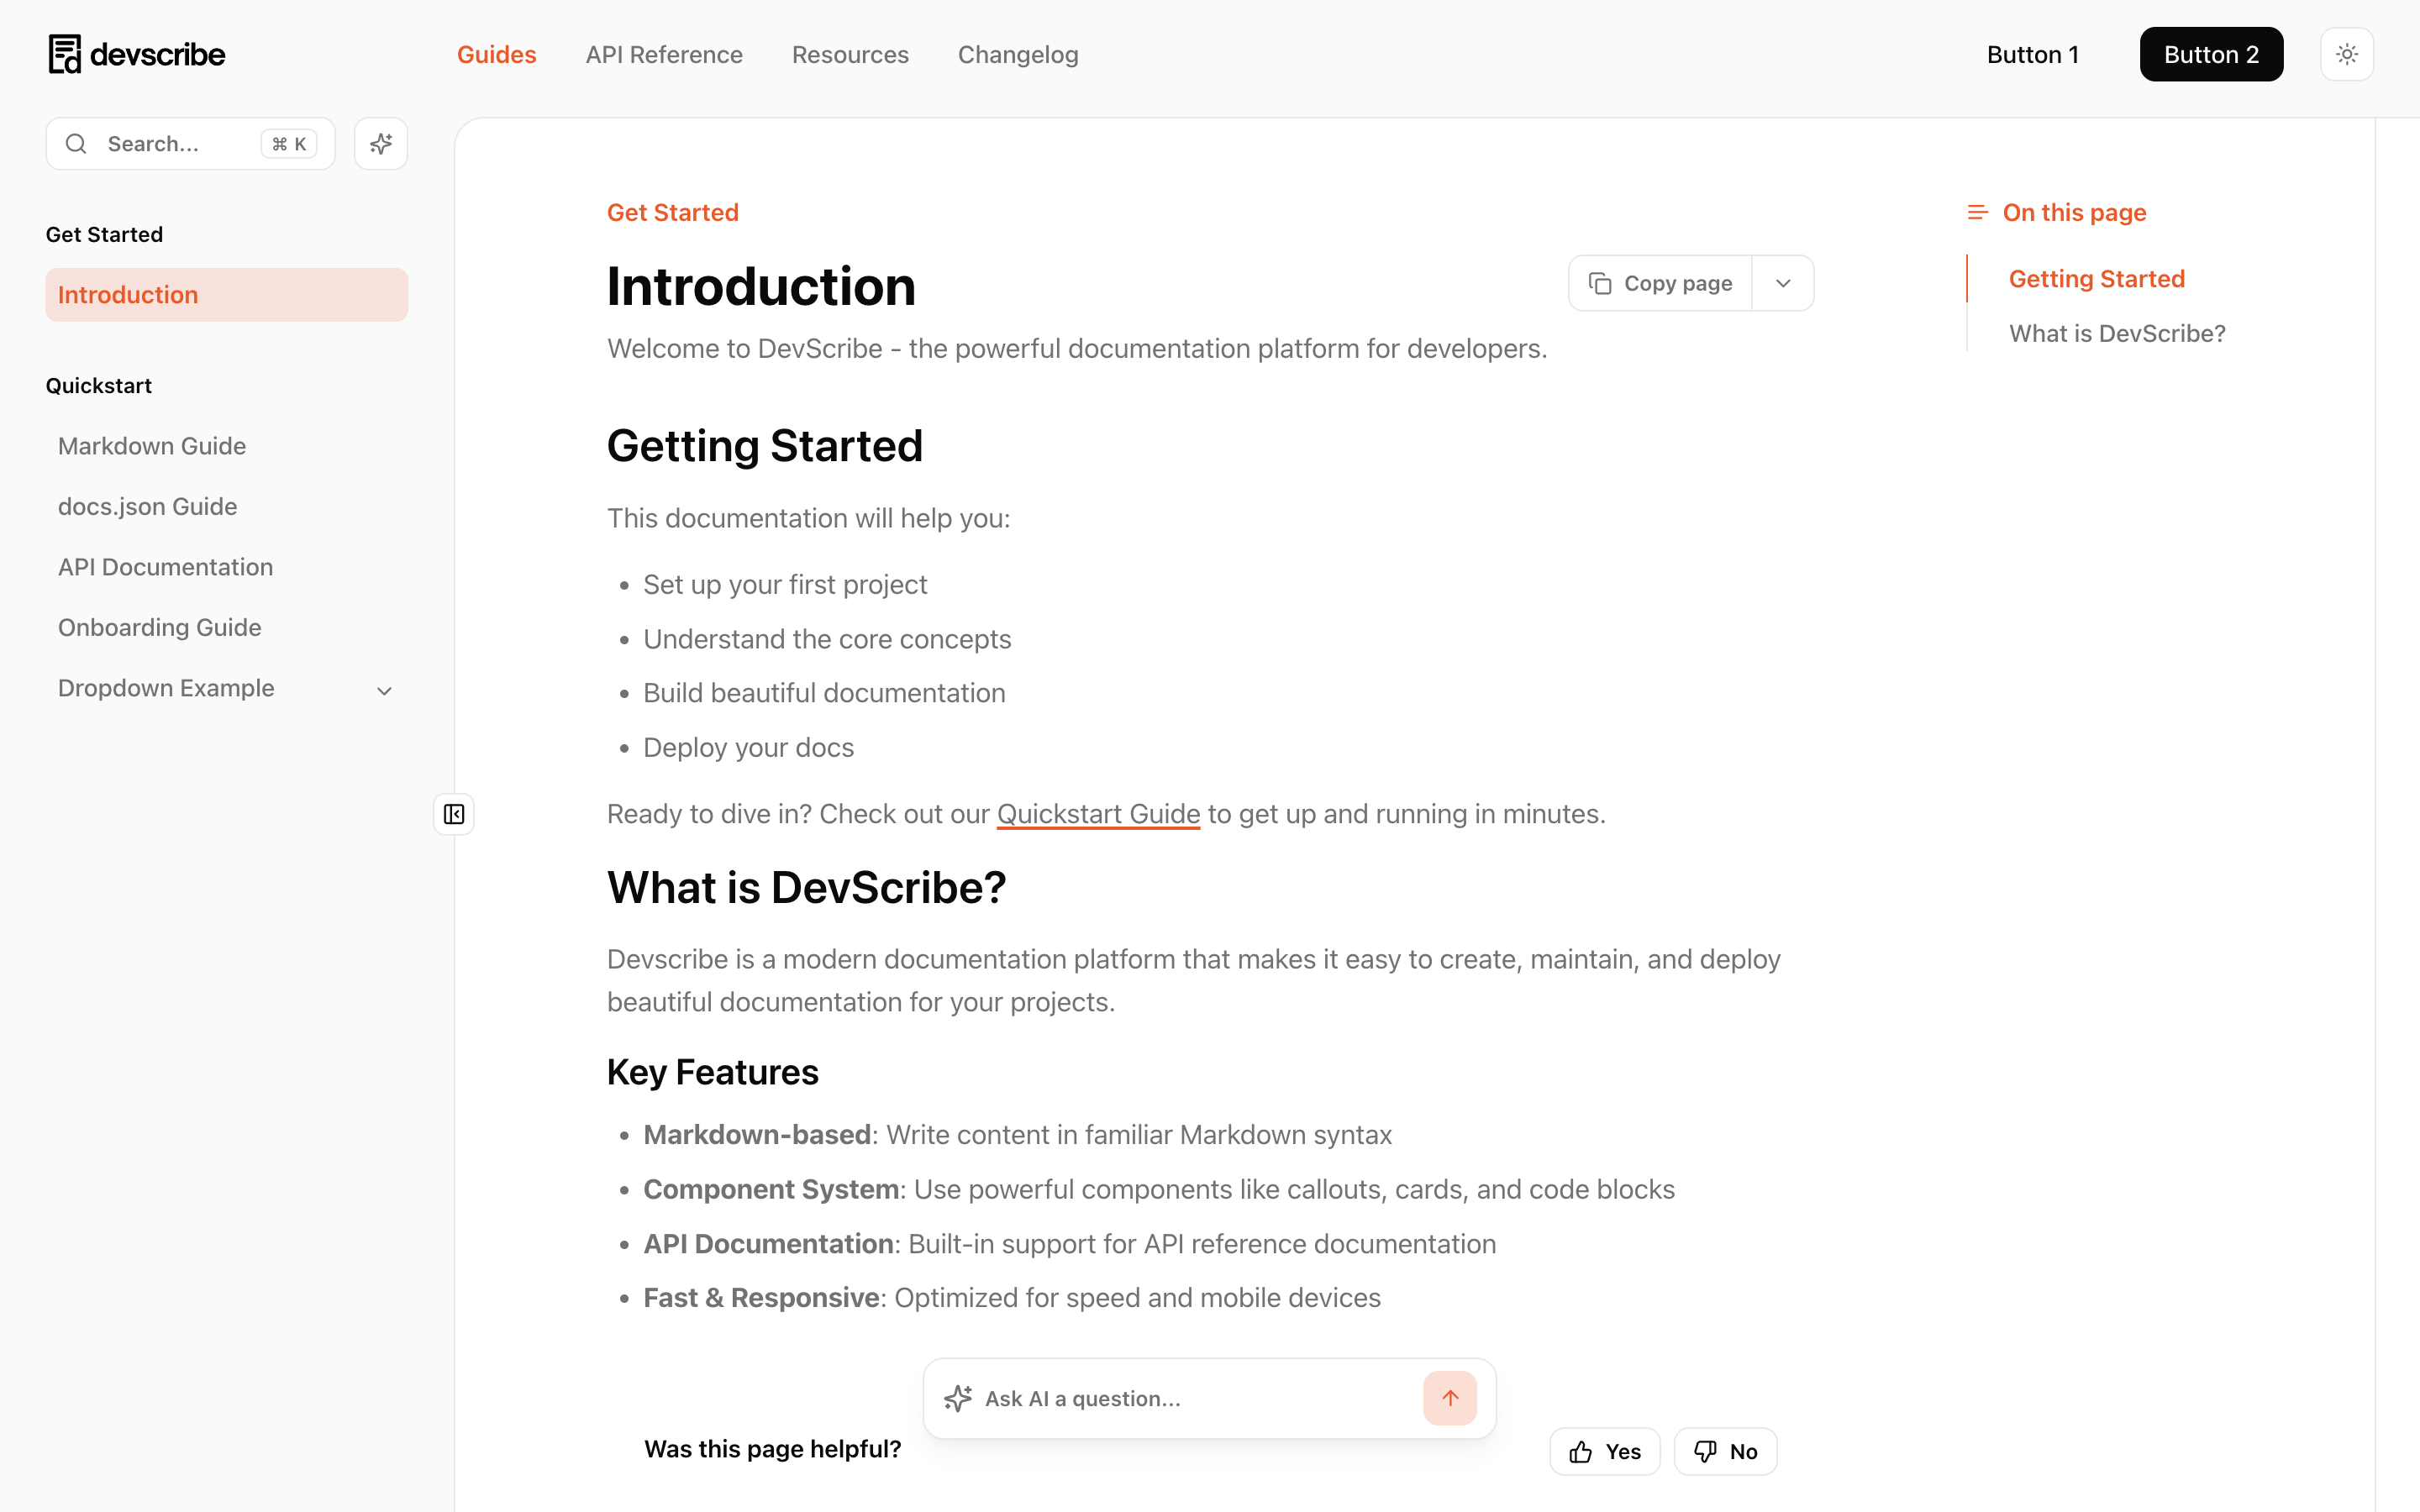The image size is (2420, 1512).
Task: Toggle light/dark theme with the sun icon
Action: coord(2346,53)
